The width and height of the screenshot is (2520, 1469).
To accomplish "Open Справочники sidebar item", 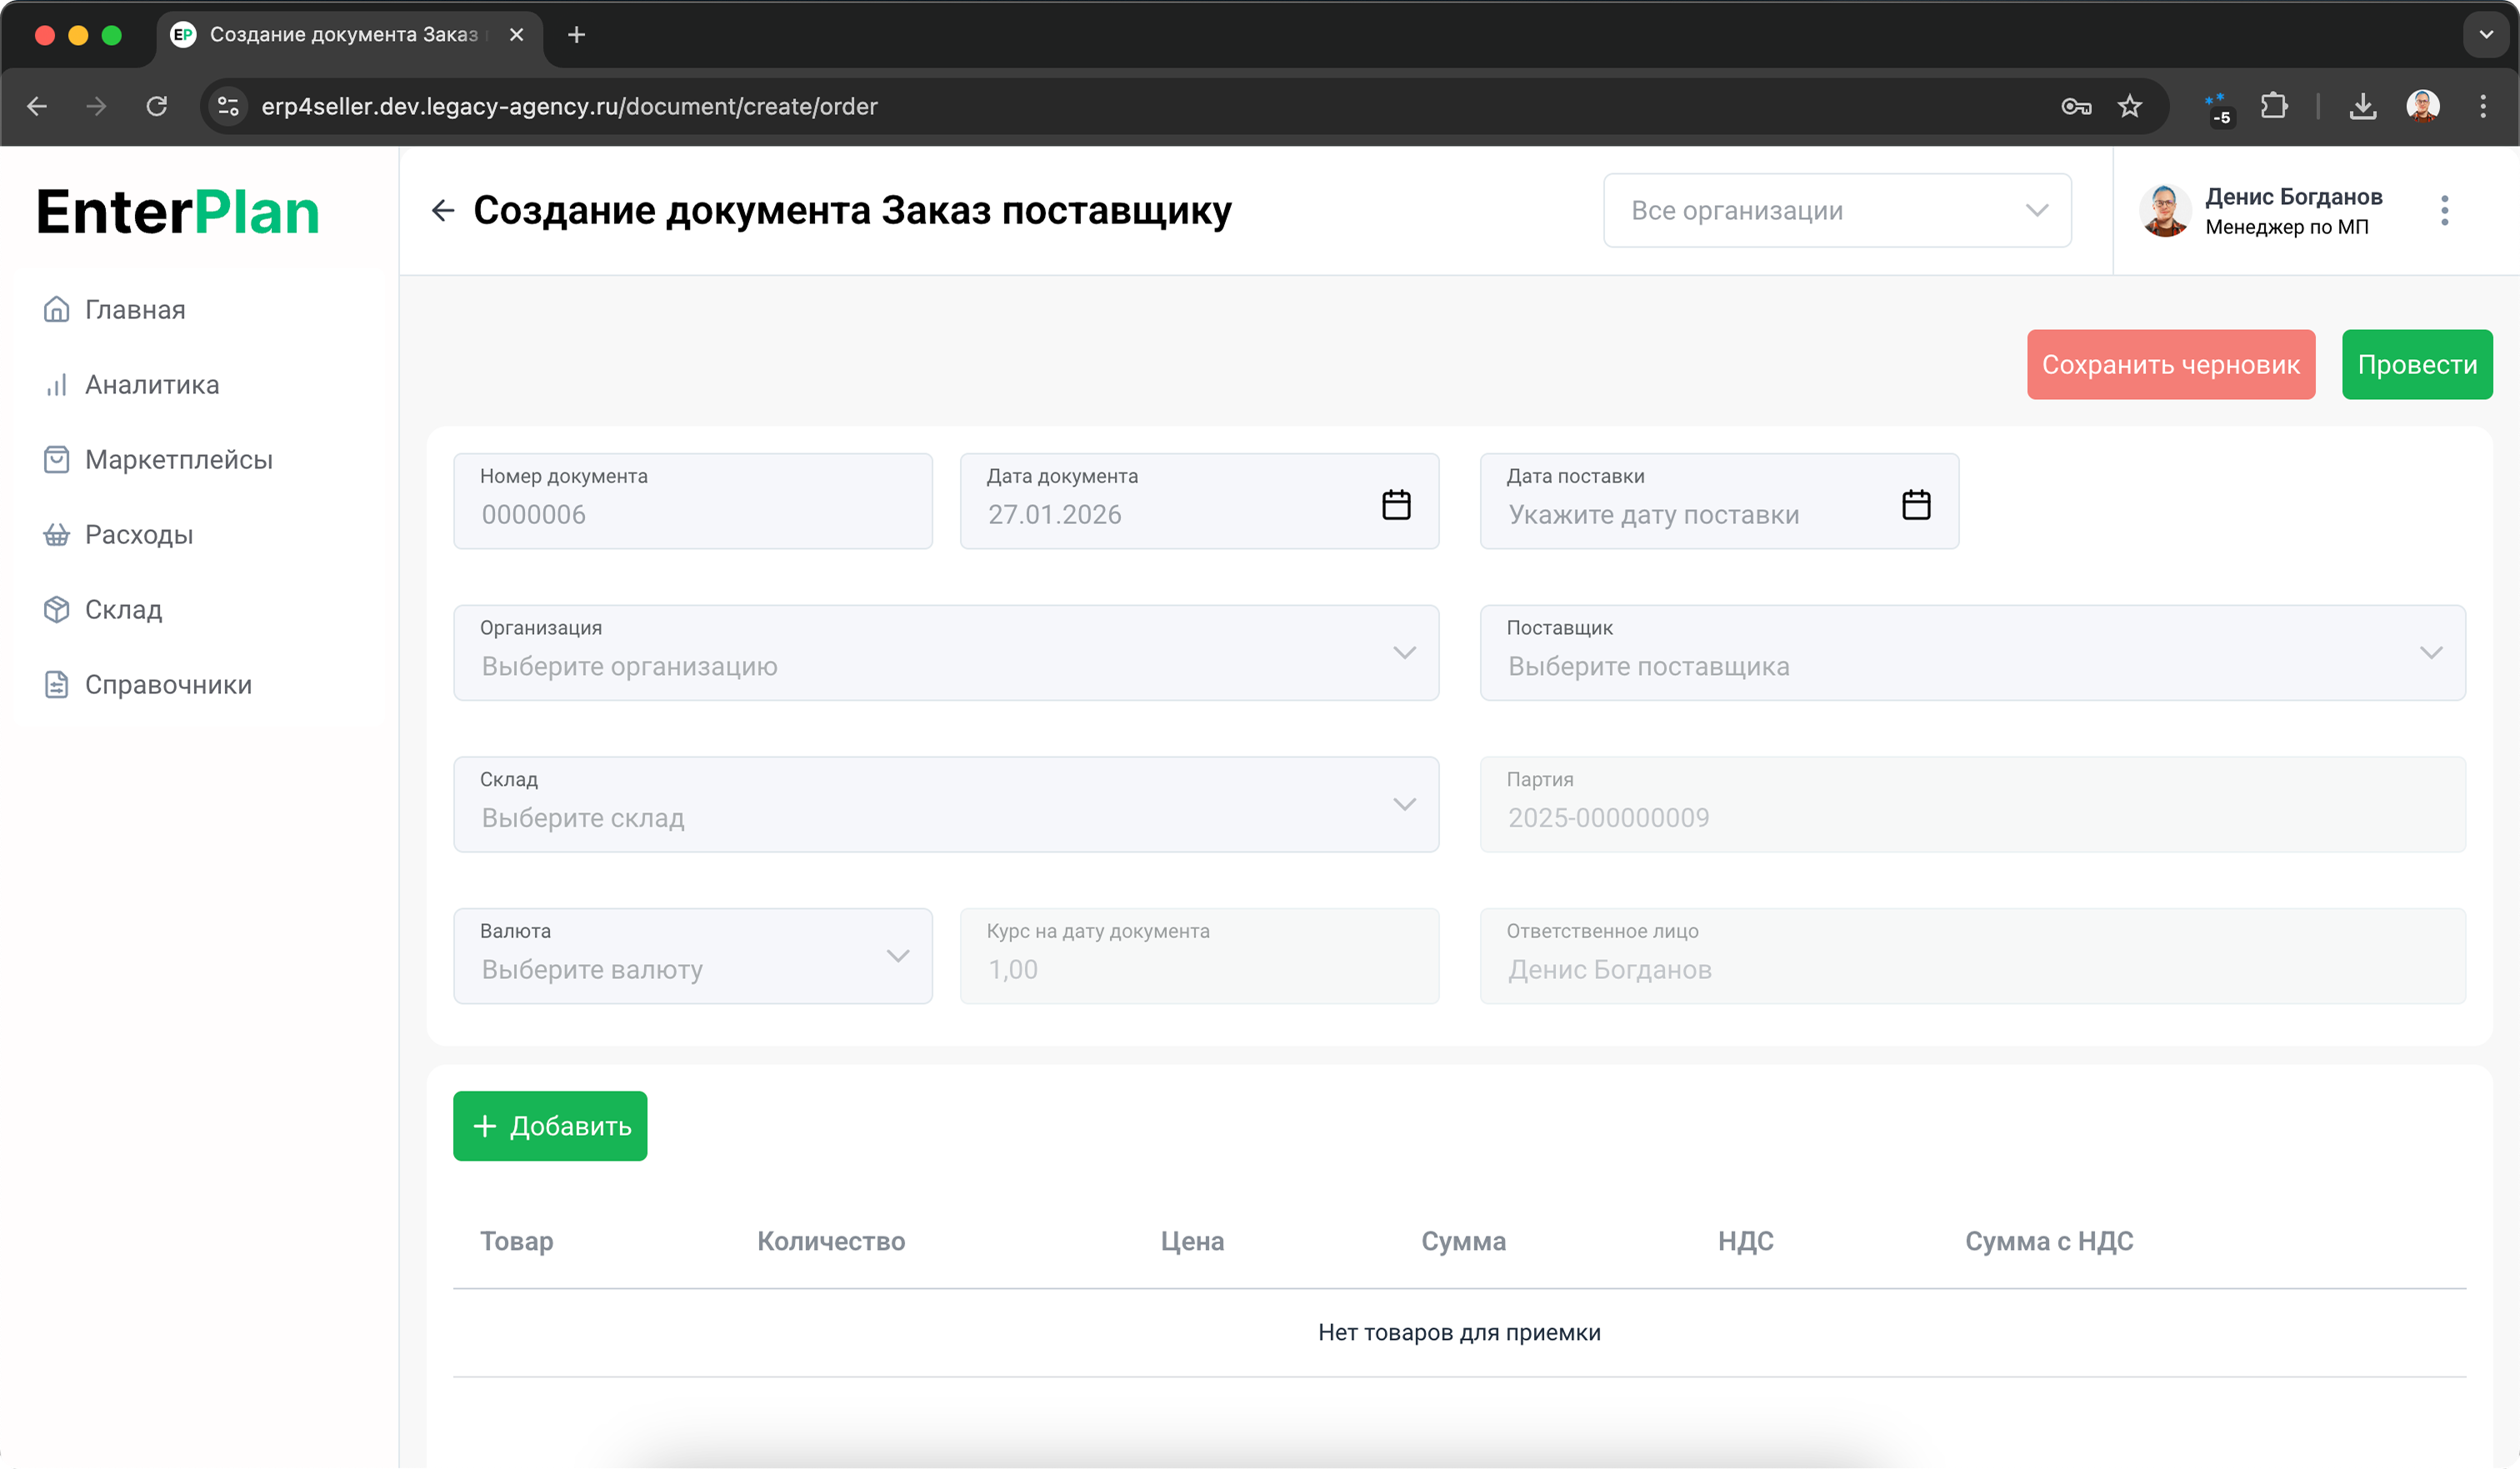I will click(x=168, y=685).
